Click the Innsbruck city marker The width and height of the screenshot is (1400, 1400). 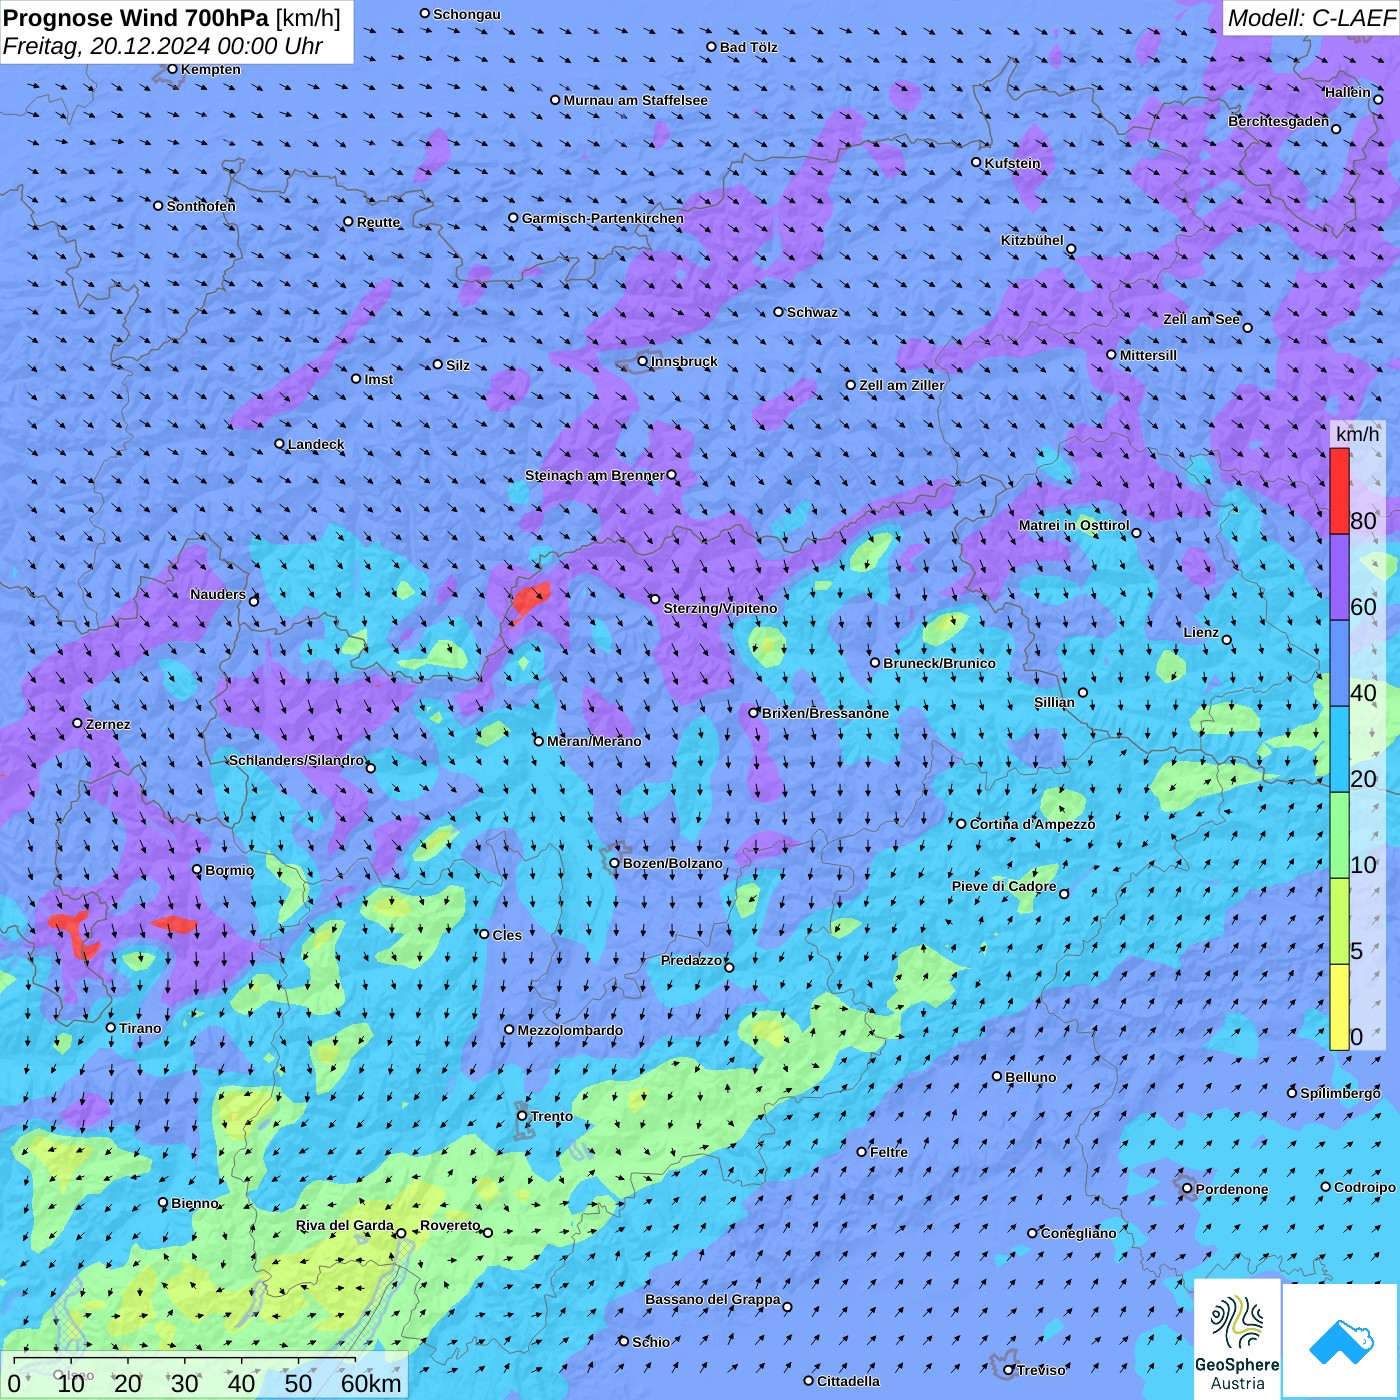pyautogui.click(x=643, y=361)
